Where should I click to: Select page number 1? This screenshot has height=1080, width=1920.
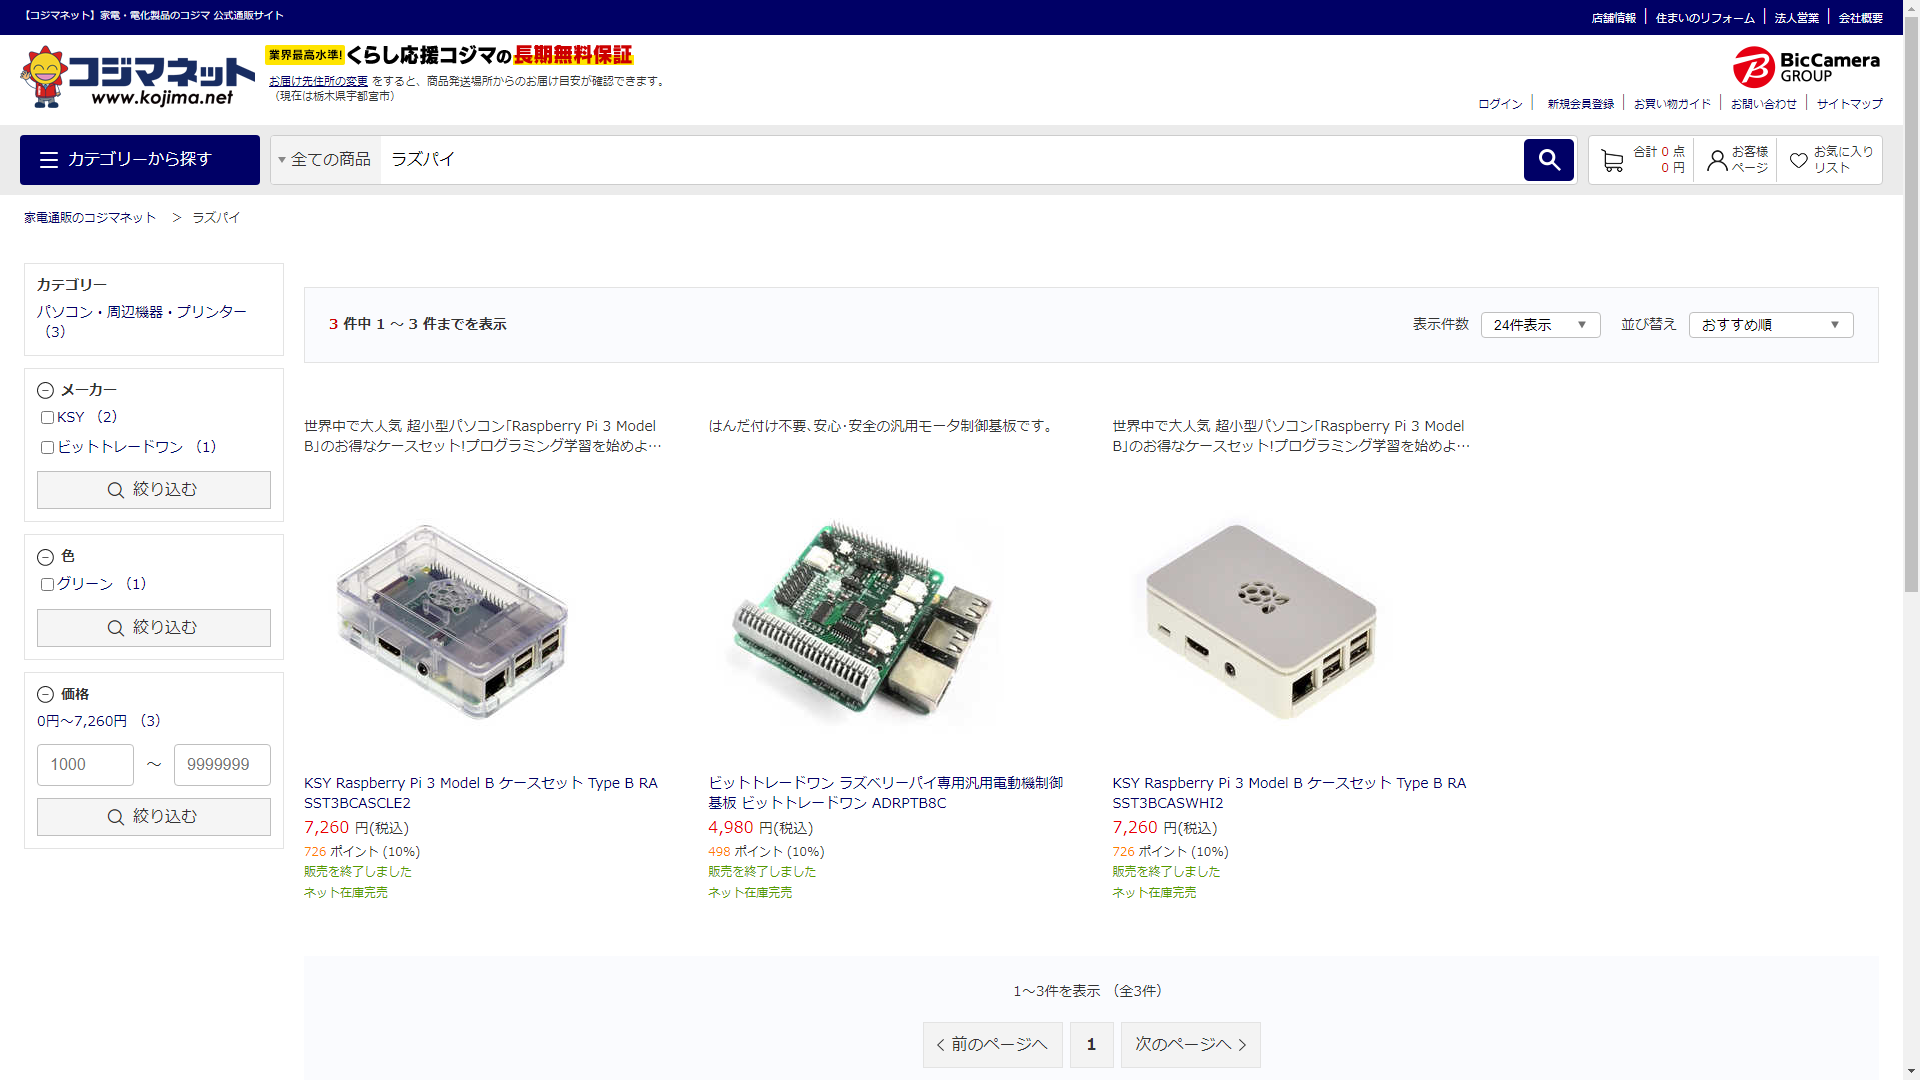(1091, 1045)
